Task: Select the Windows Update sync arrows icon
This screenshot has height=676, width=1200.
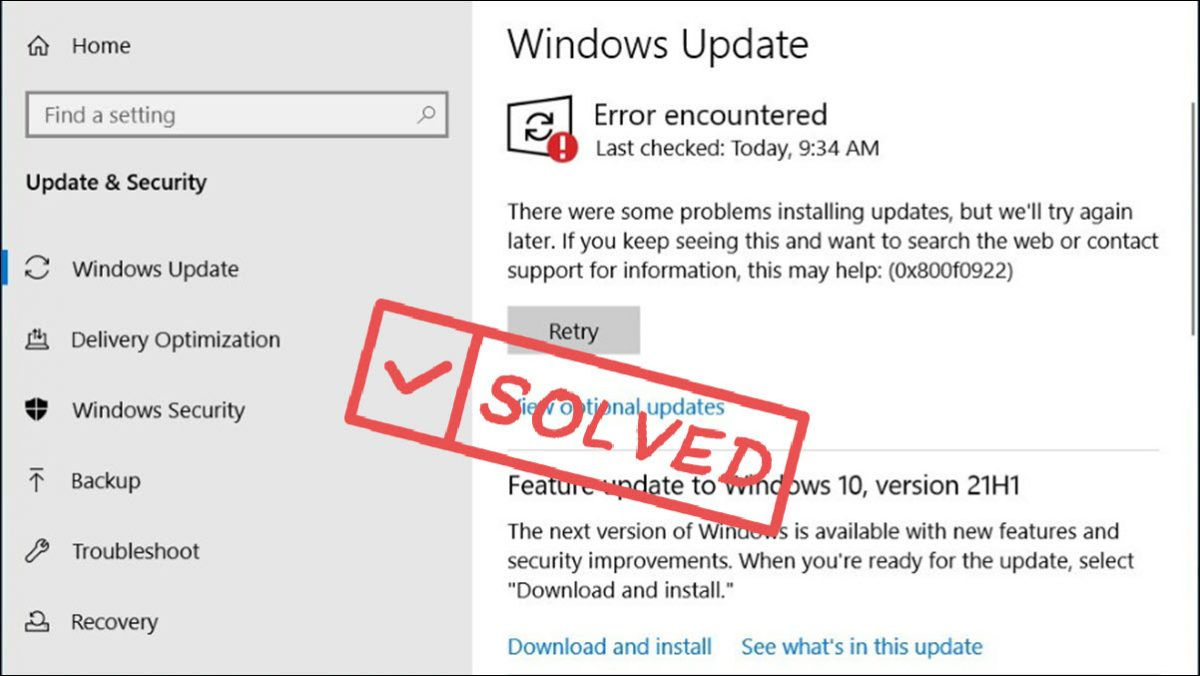Action: (x=39, y=269)
